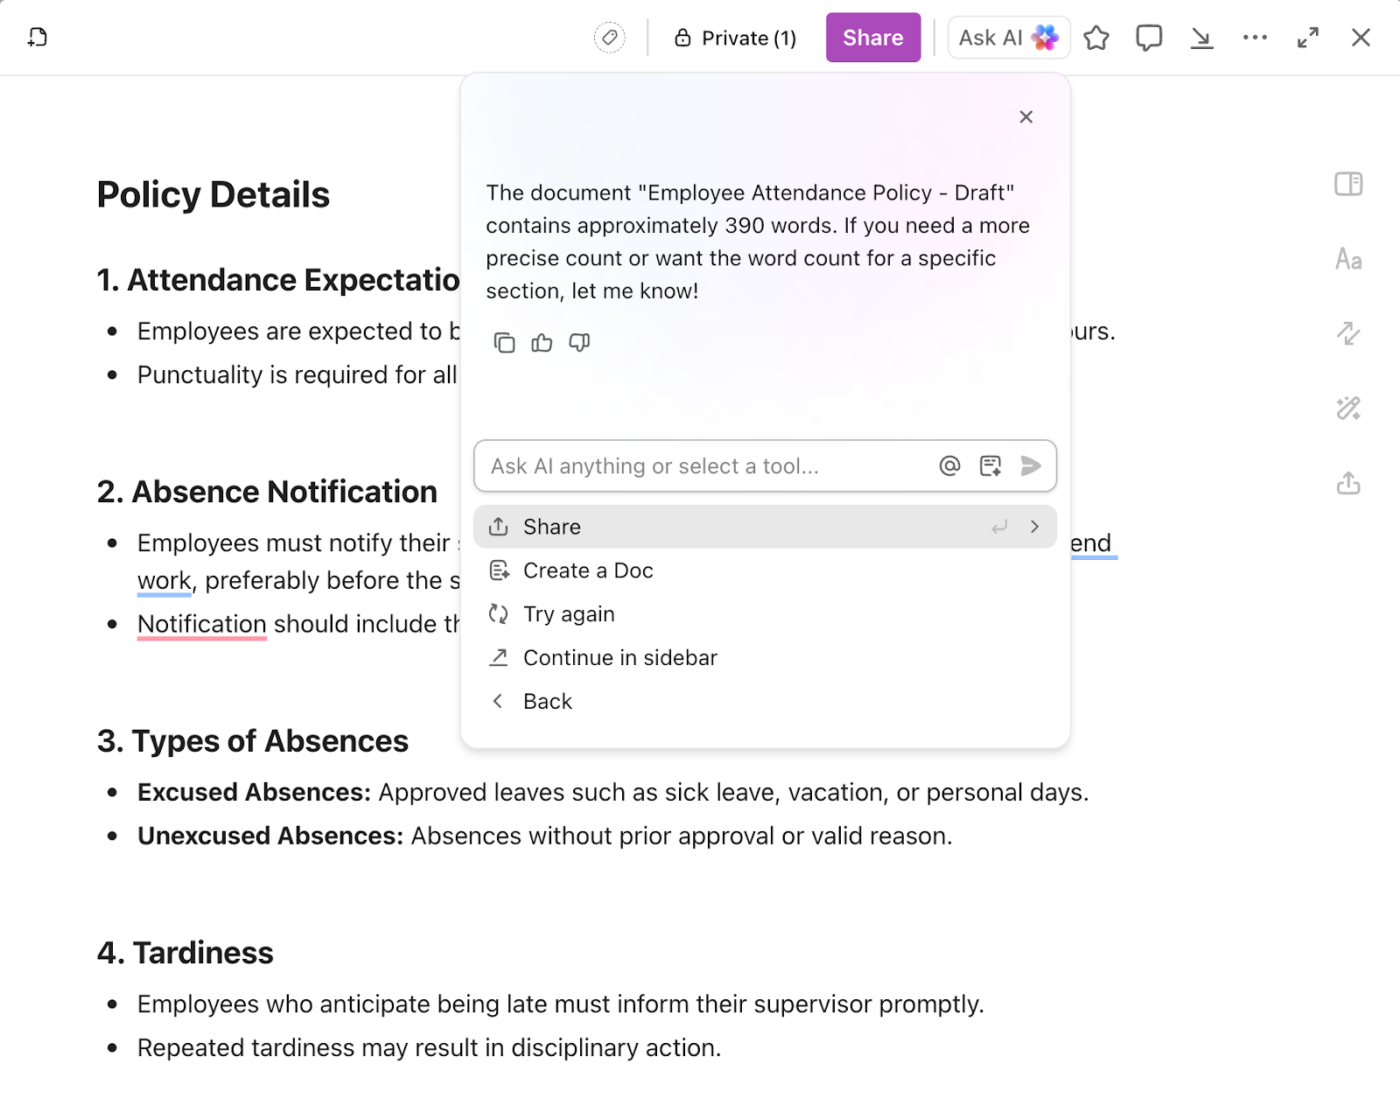The image size is (1400, 1120).
Task: Click the page width arrows icon
Action: pyautogui.click(x=1348, y=333)
